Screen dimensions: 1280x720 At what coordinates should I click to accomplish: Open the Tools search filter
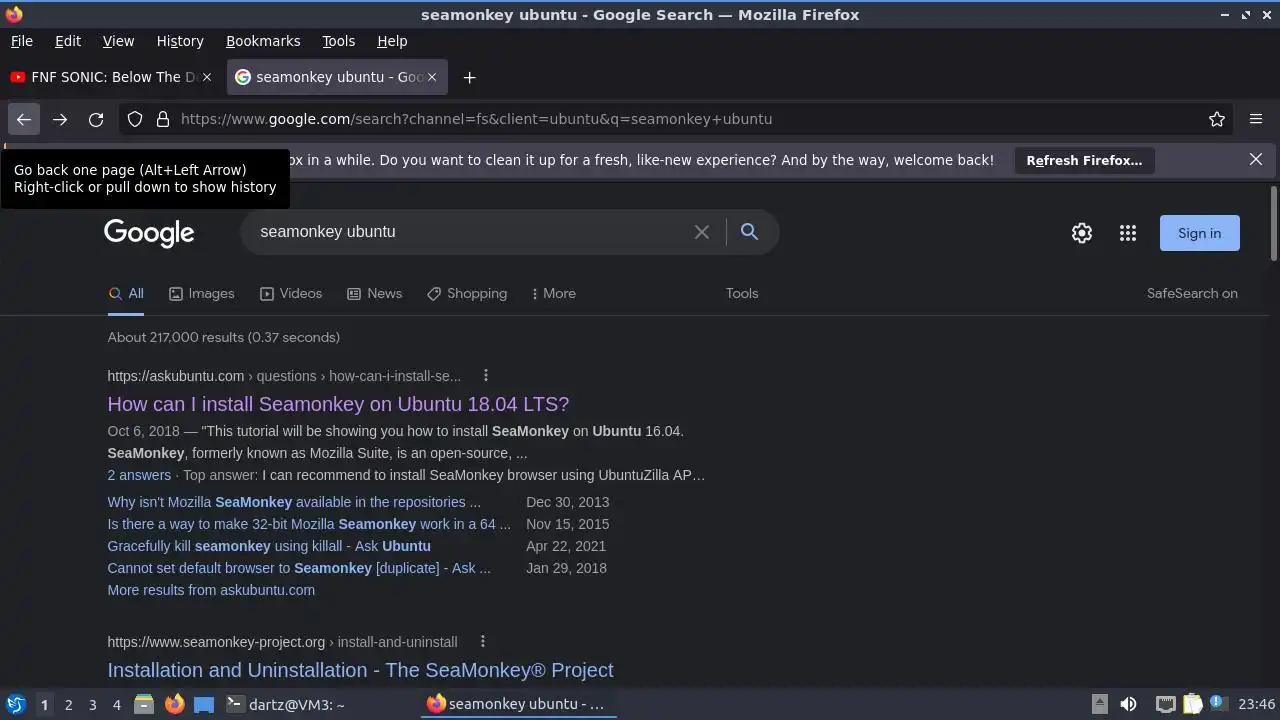(742, 293)
